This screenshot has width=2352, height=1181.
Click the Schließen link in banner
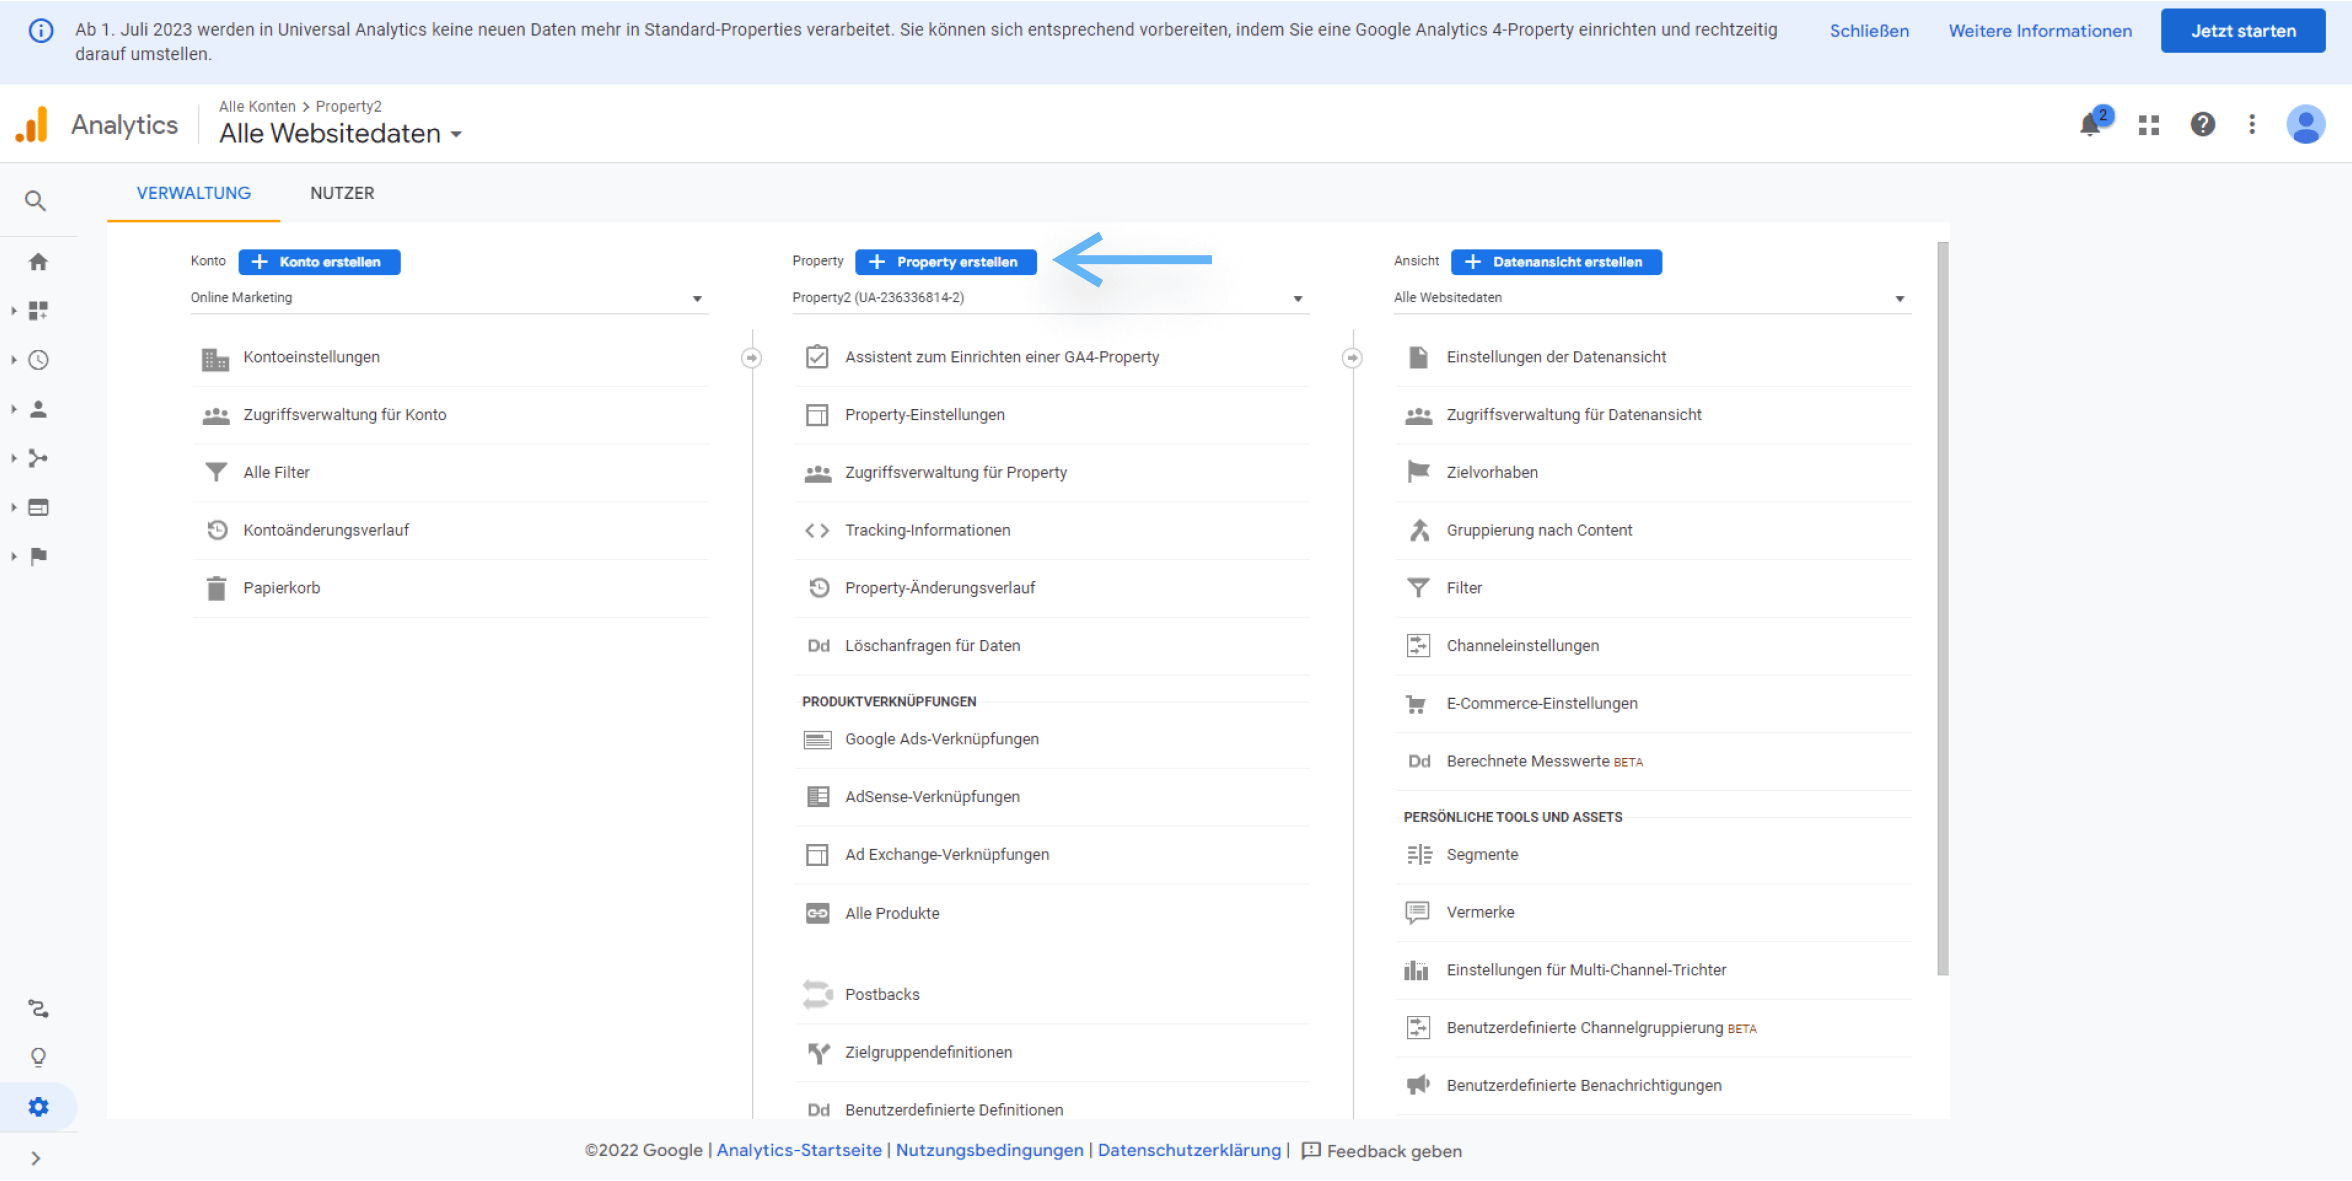click(x=1869, y=31)
